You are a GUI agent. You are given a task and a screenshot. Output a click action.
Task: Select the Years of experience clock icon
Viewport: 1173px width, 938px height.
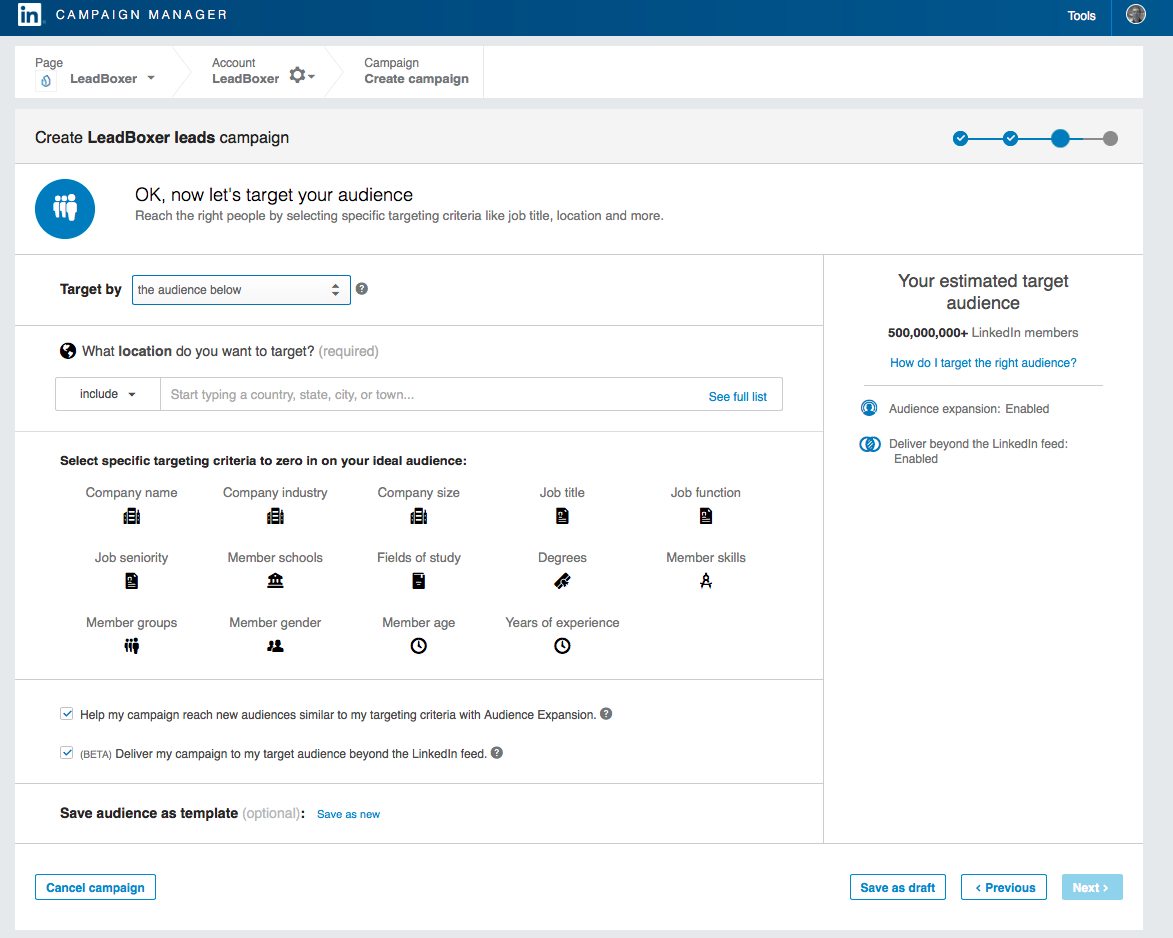563,646
